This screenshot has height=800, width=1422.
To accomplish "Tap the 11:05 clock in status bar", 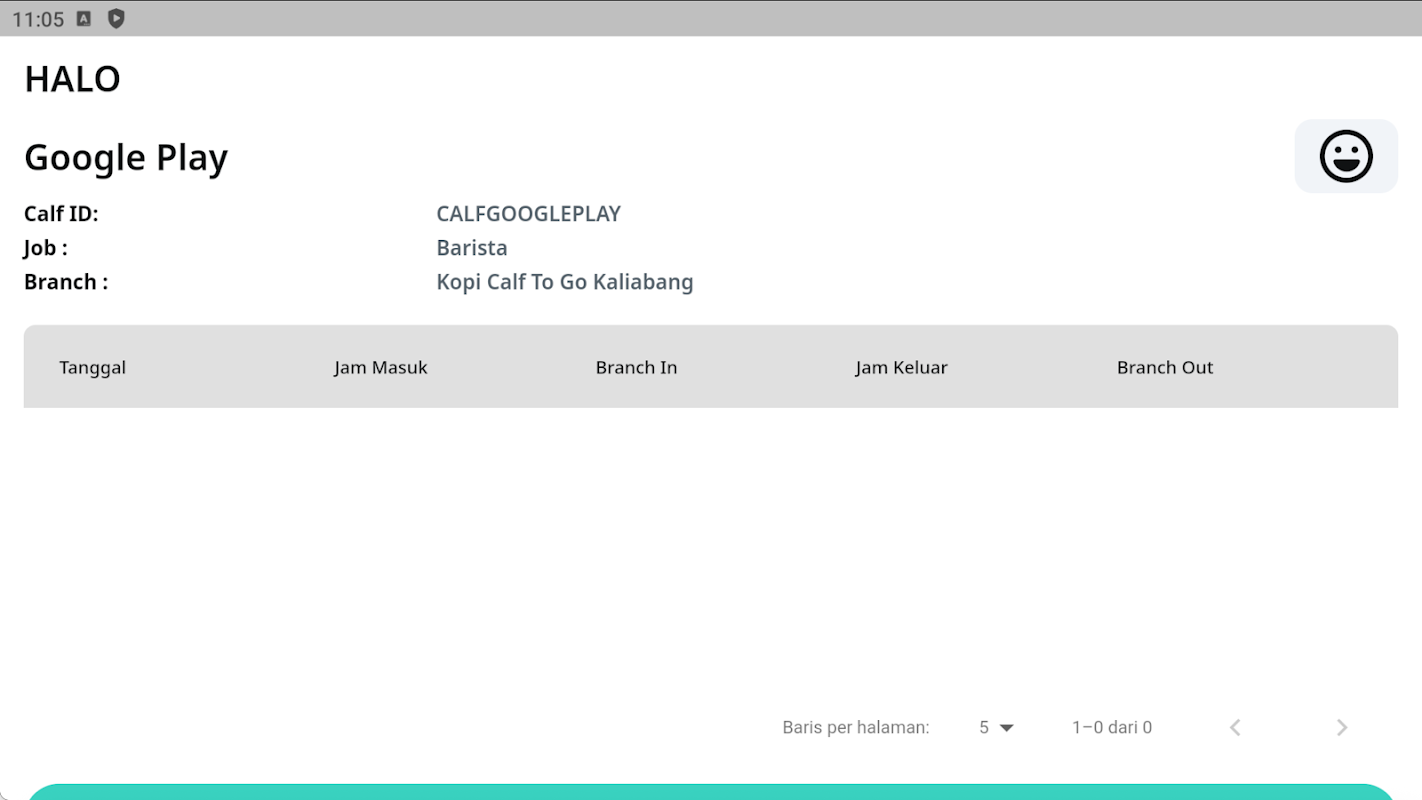I will [x=38, y=19].
